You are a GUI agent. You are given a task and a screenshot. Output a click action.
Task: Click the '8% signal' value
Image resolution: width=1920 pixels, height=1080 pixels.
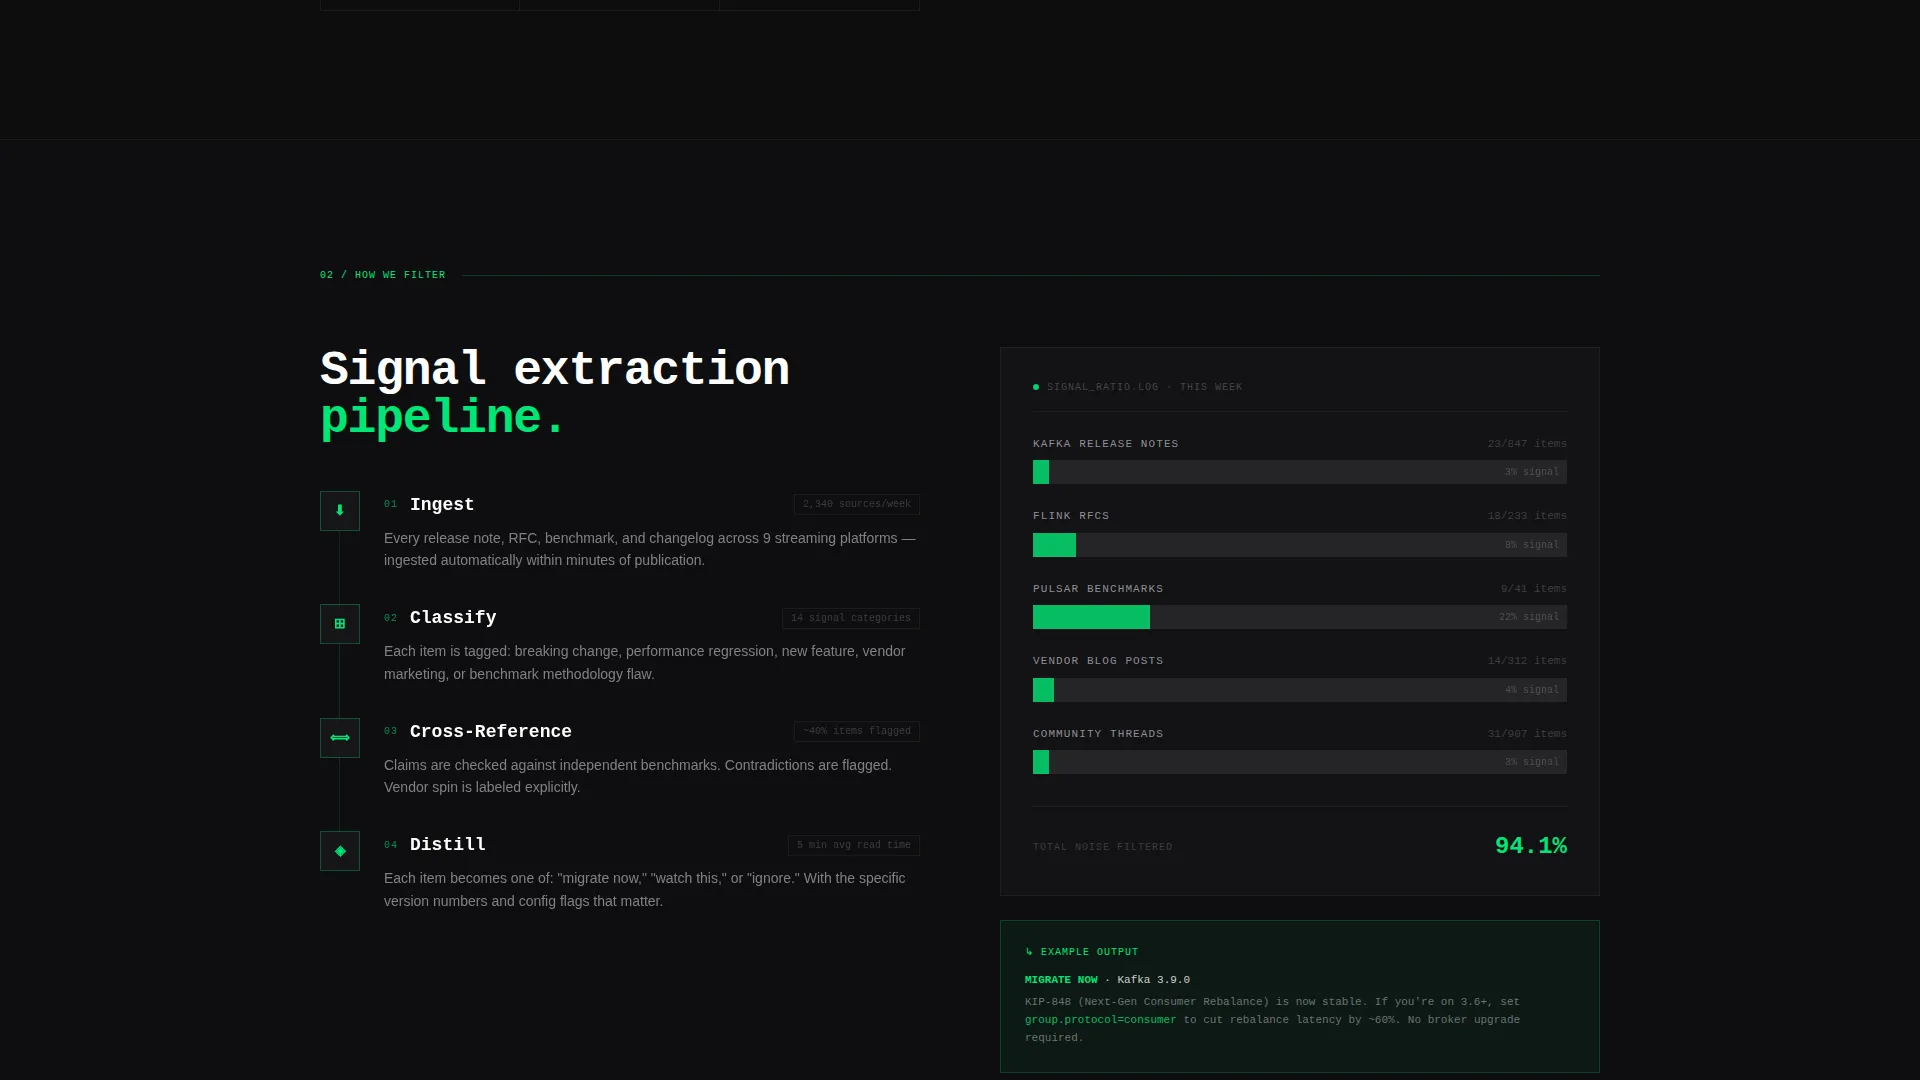coord(1532,545)
